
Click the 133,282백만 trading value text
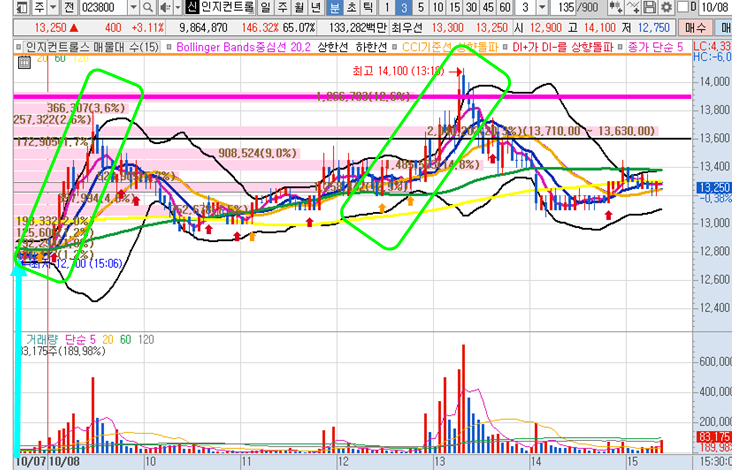point(358,28)
